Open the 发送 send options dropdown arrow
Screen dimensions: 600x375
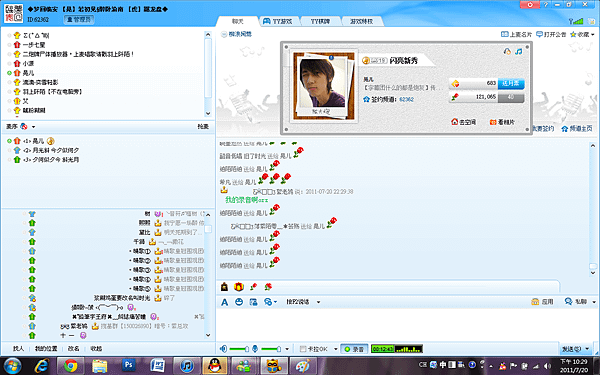[587, 349]
